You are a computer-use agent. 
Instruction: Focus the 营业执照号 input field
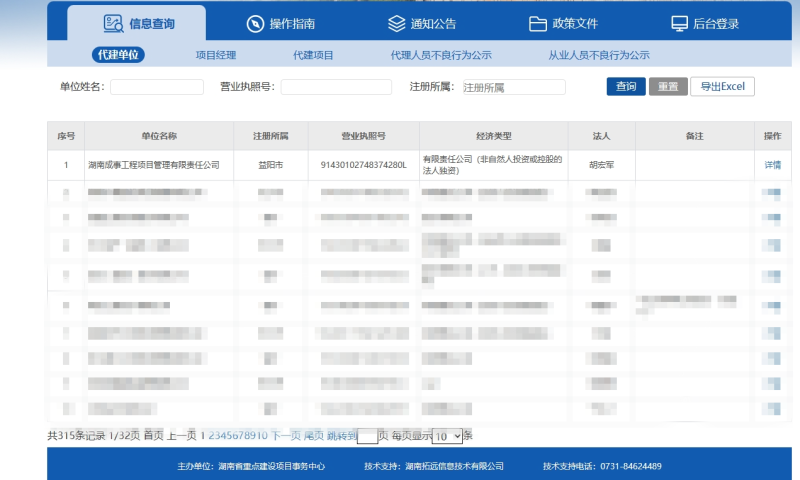point(335,87)
